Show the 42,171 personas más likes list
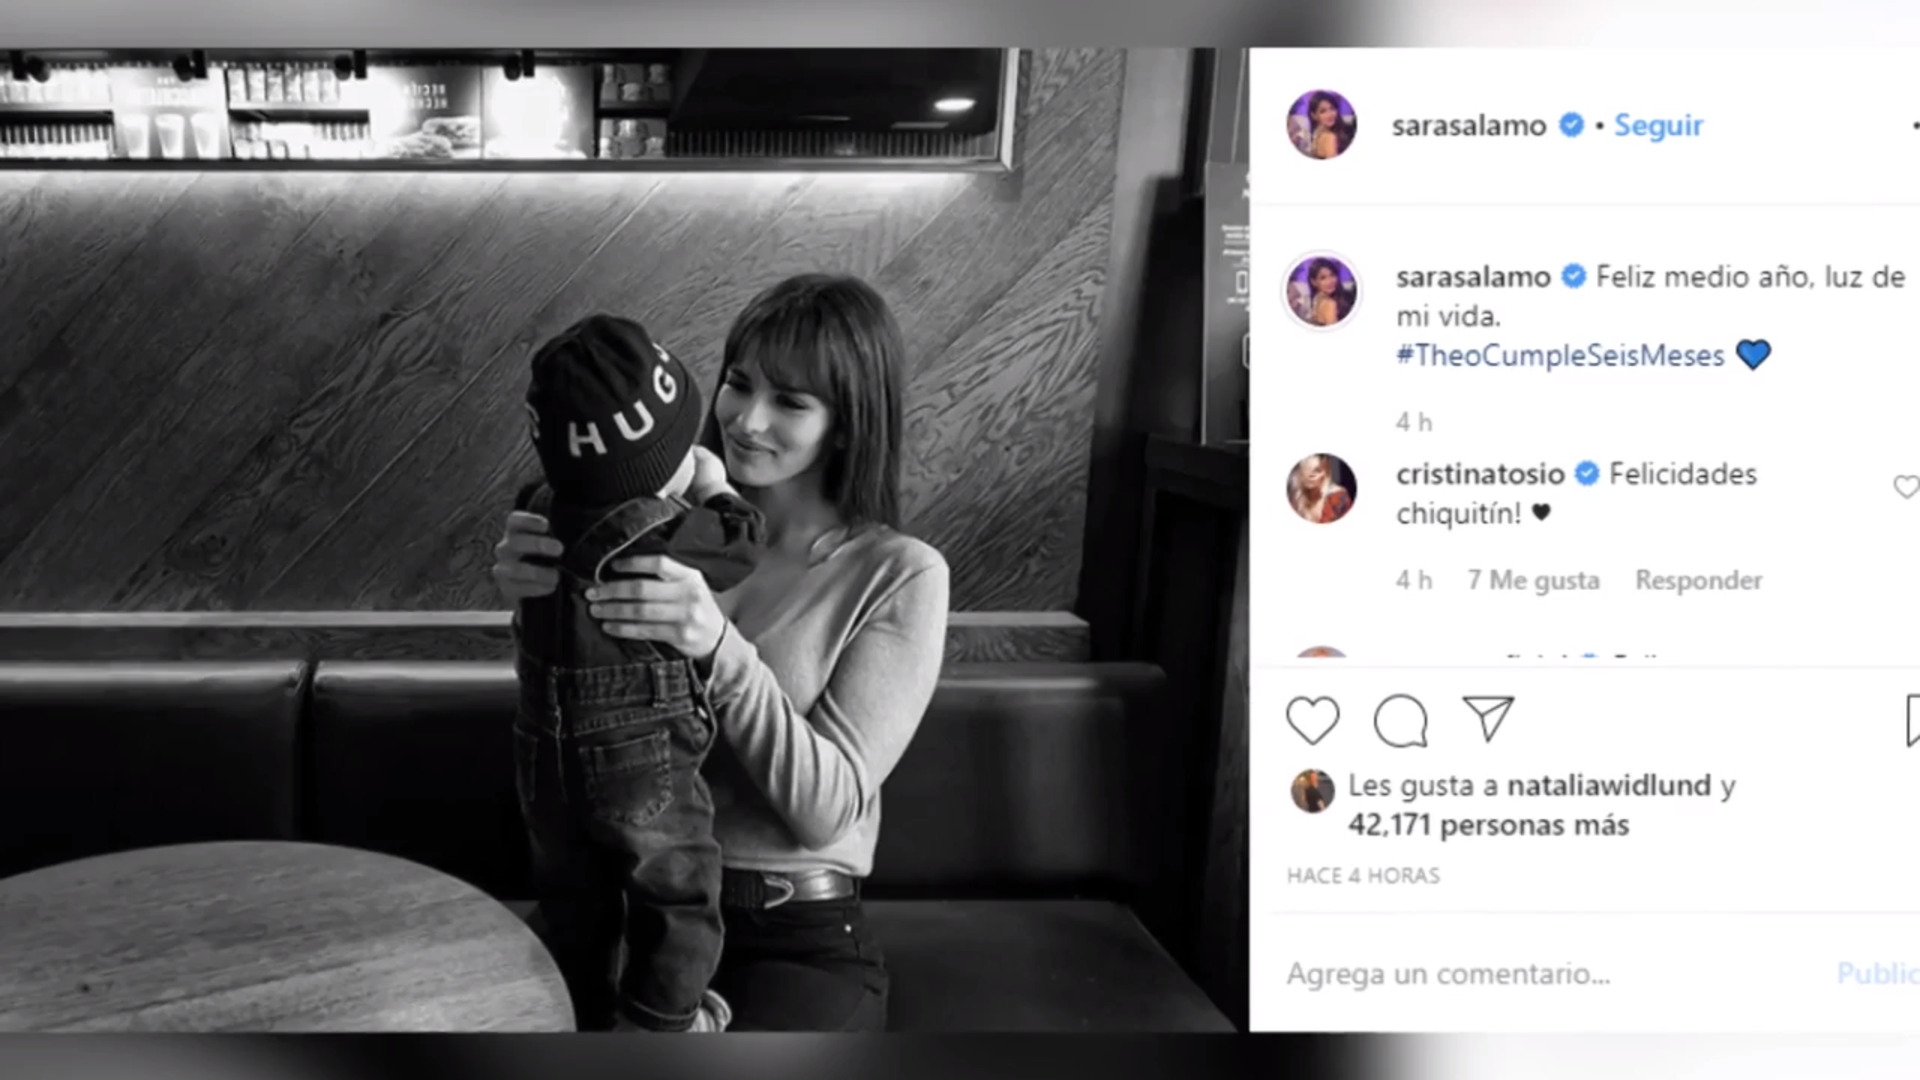The width and height of the screenshot is (1920, 1080). 1488,825
